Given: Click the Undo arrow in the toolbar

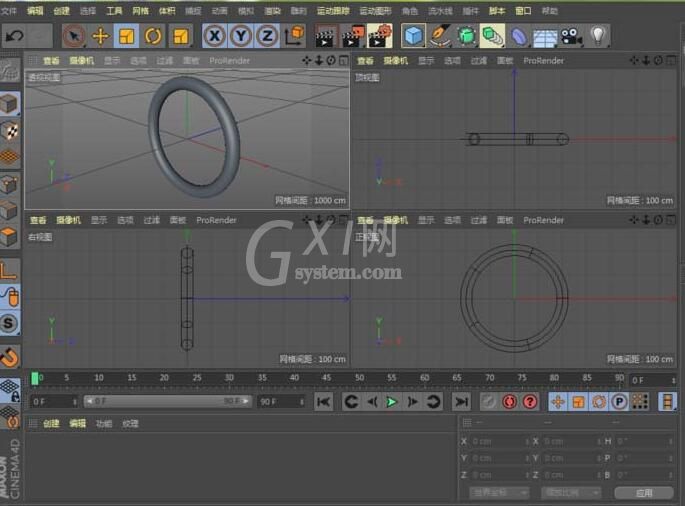Looking at the screenshot, I should tap(15, 35).
